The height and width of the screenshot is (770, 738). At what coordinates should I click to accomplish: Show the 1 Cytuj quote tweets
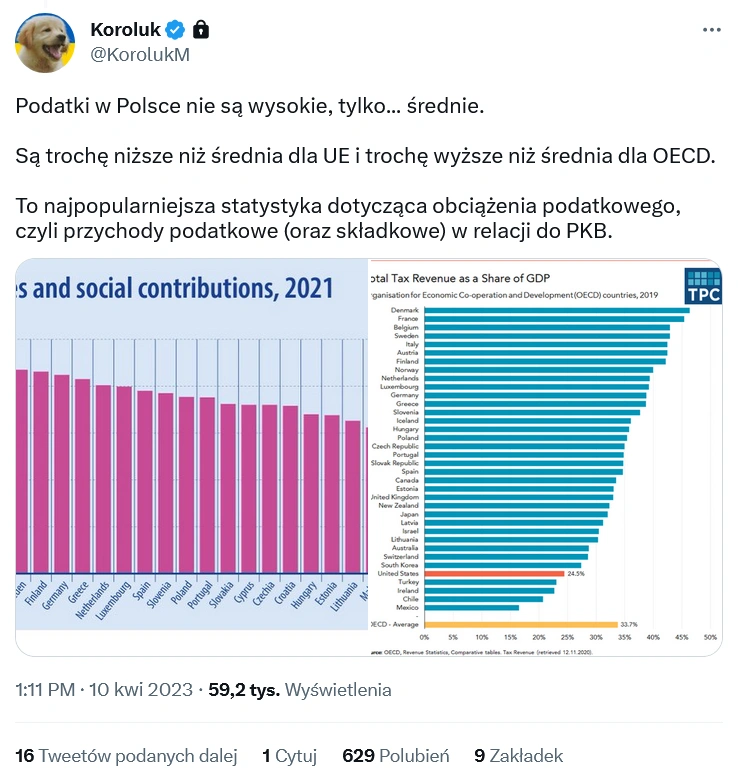[289, 755]
